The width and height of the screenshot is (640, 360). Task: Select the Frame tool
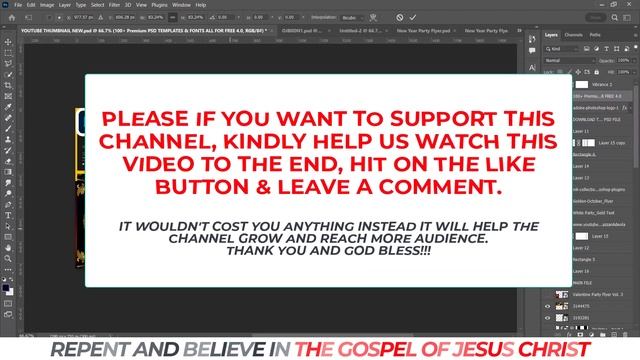tap(8, 96)
